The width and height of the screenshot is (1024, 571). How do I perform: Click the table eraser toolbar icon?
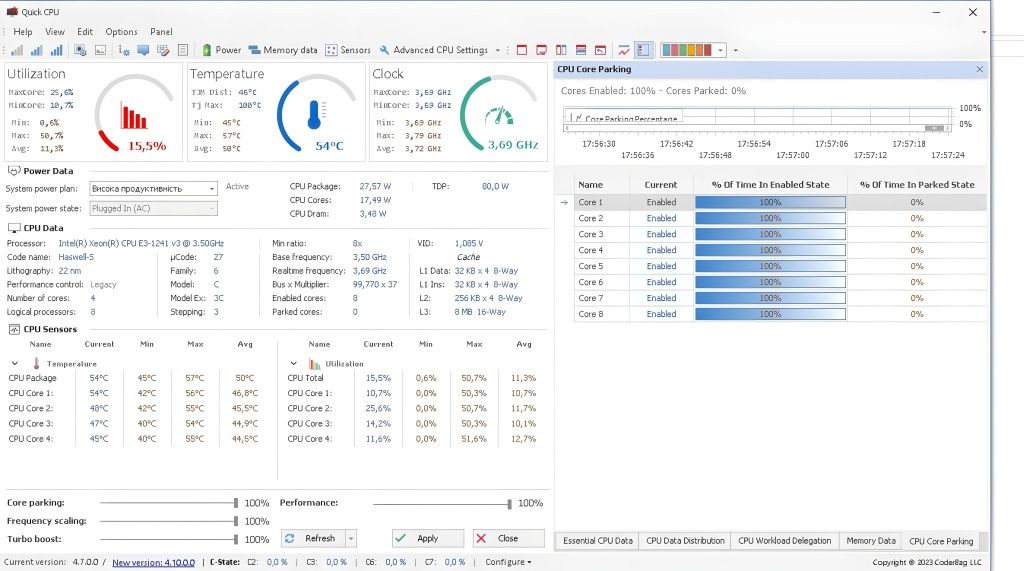163,50
